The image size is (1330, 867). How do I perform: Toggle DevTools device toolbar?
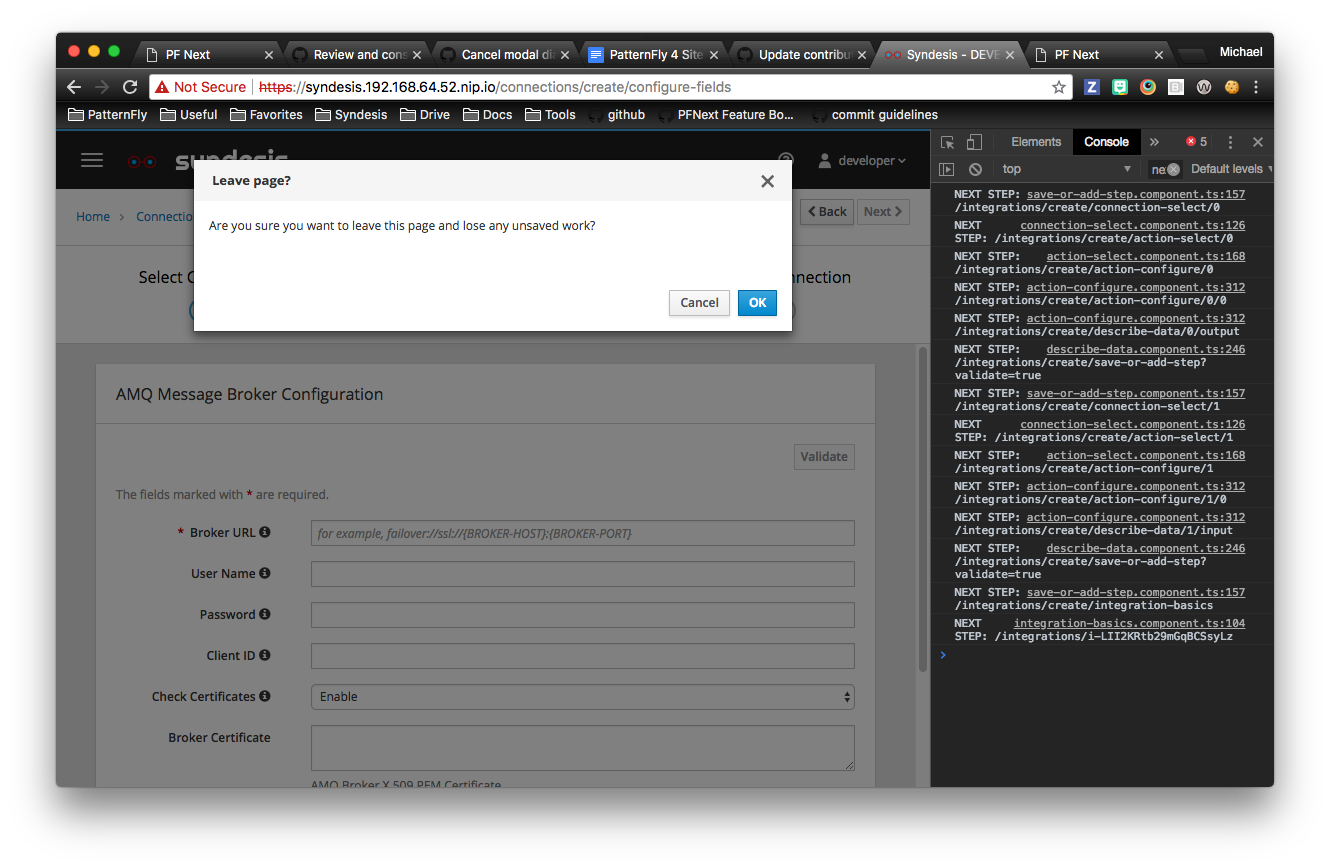click(x=975, y=142)
